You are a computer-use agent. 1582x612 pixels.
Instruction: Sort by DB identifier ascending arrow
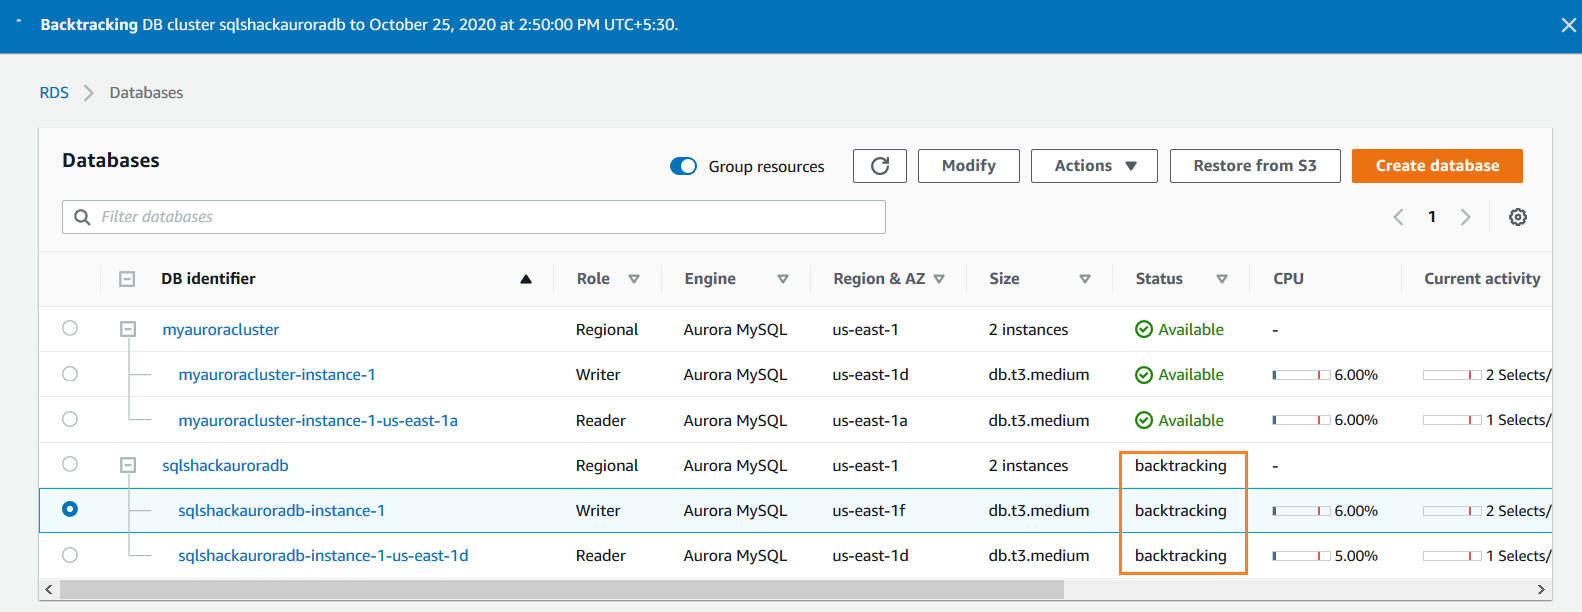526,279
